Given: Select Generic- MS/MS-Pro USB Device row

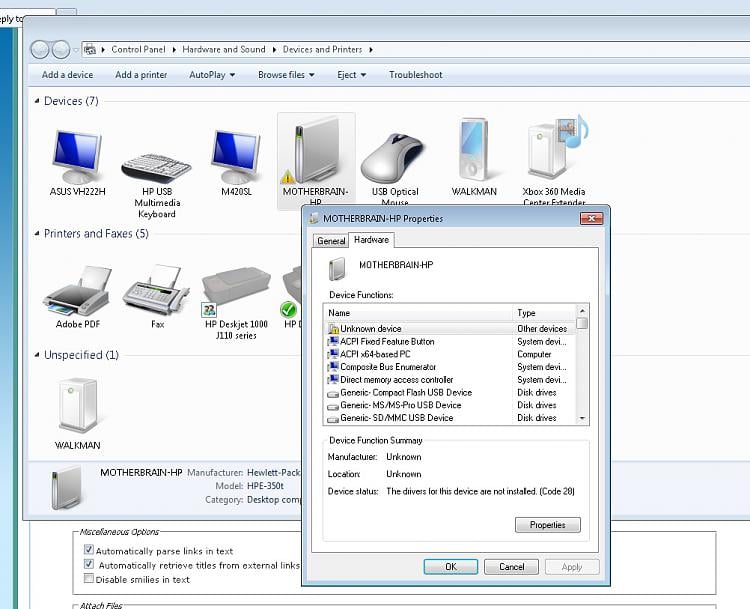Looking at the screenshot, I should coord(450,405).
